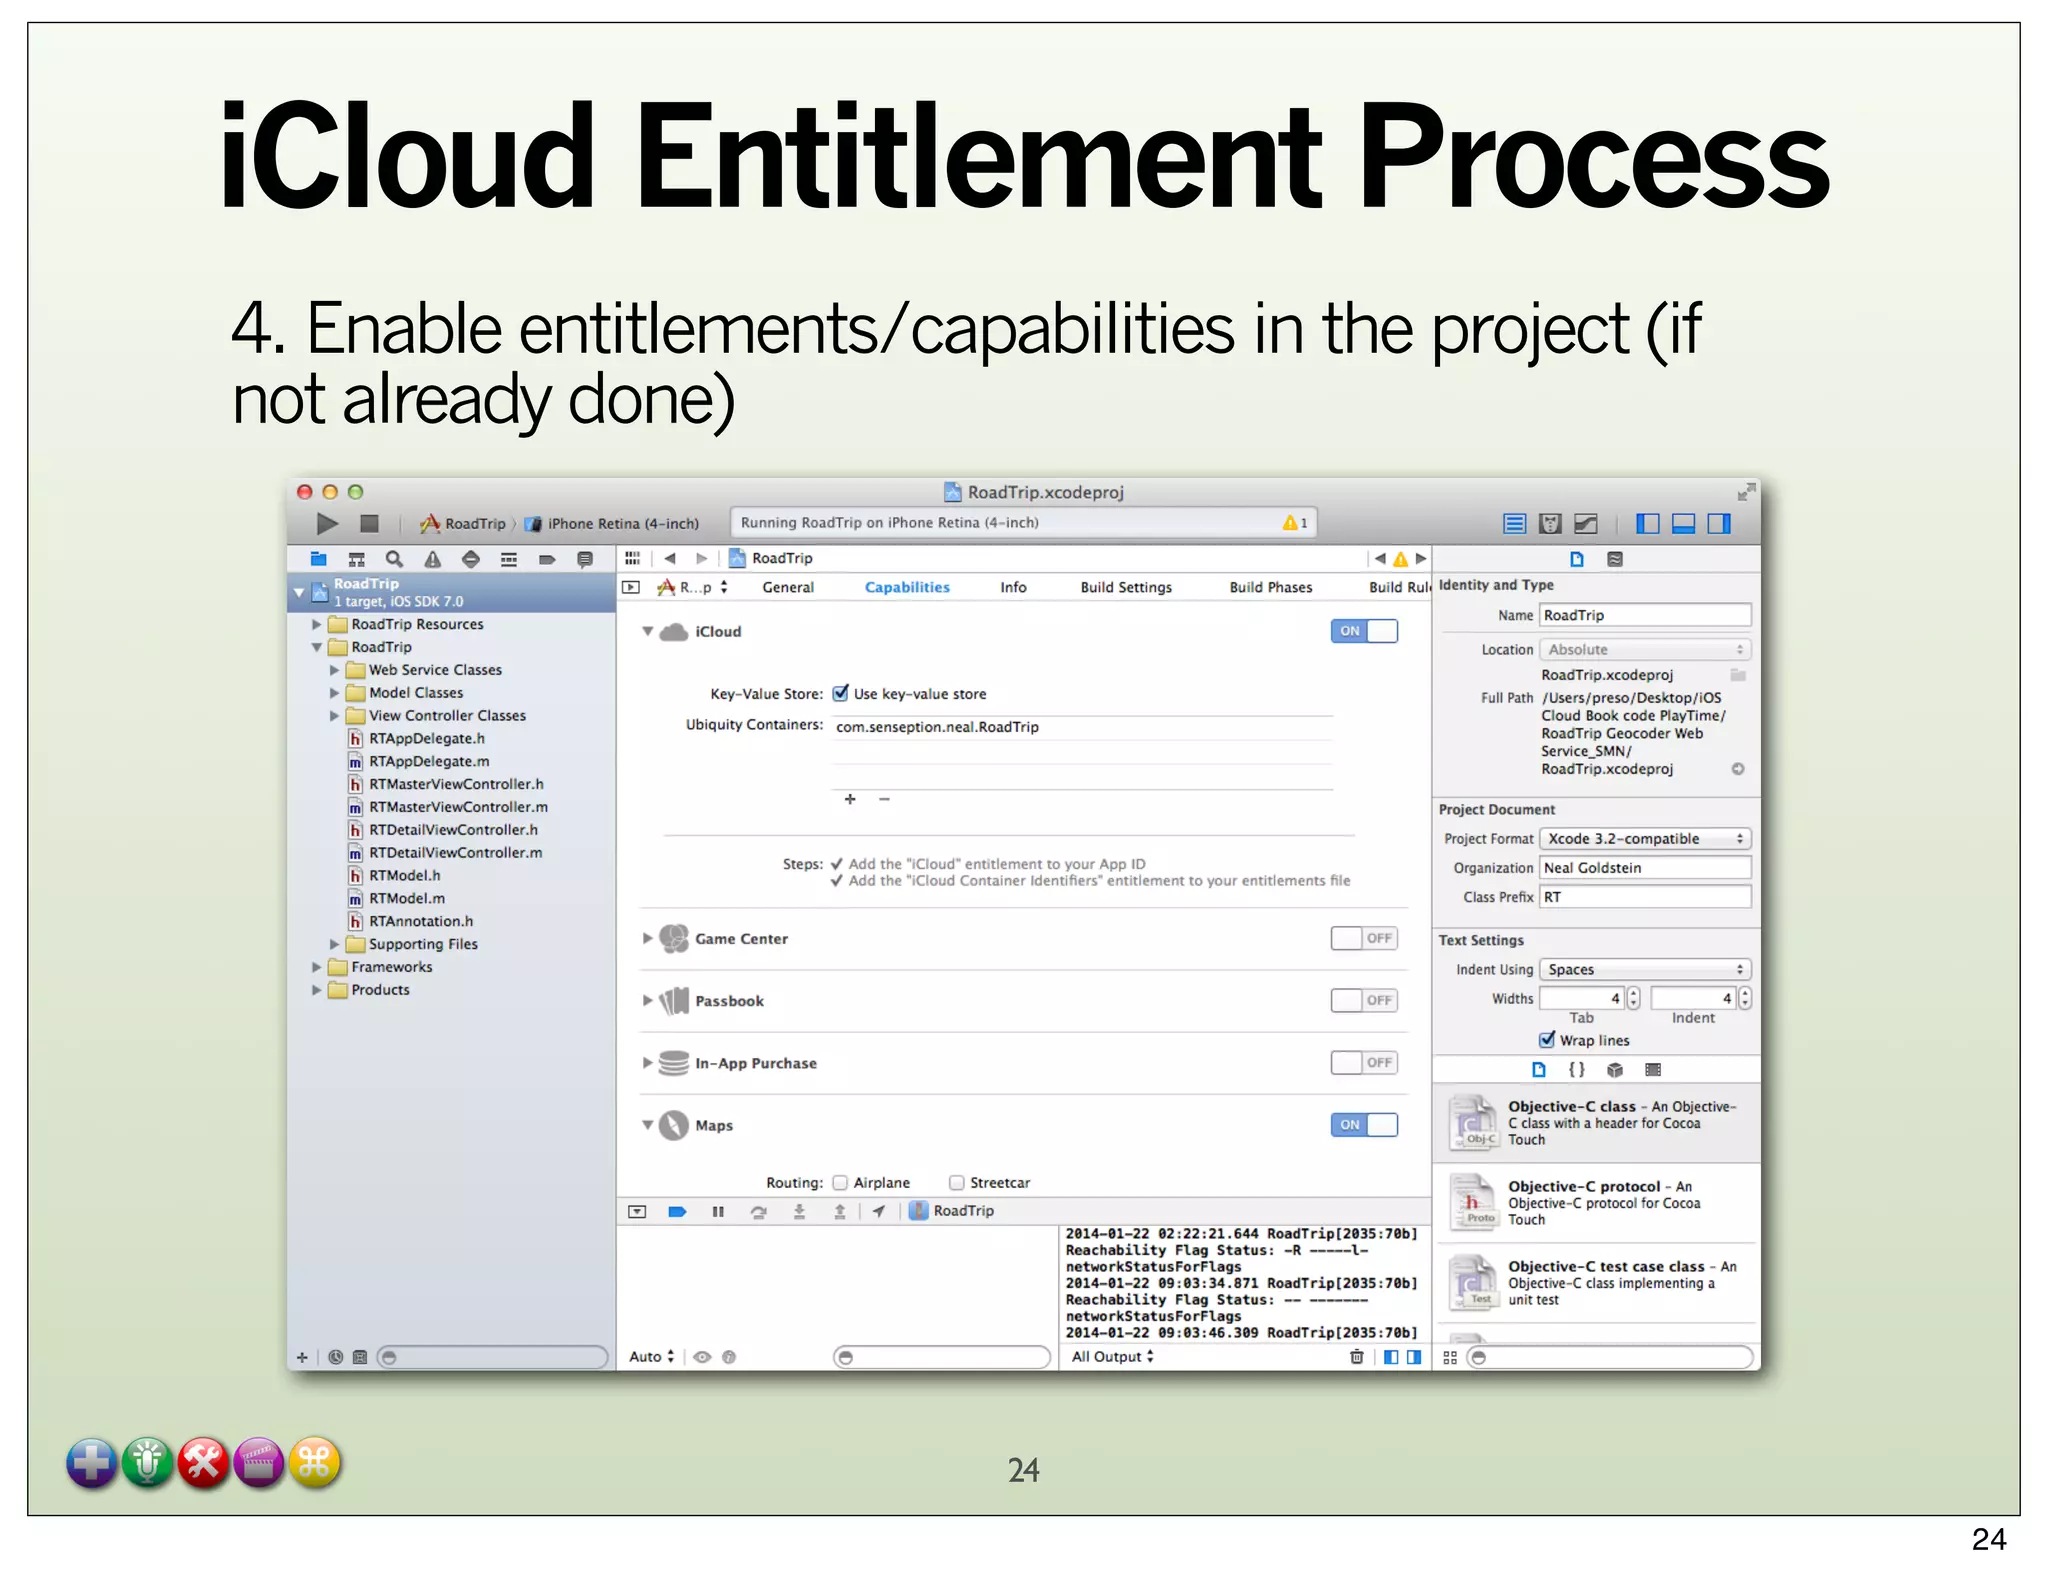The height and width of the screenshot is (1582, 2048).
Task: Open the Debug navigator
Action: [508, 559]
